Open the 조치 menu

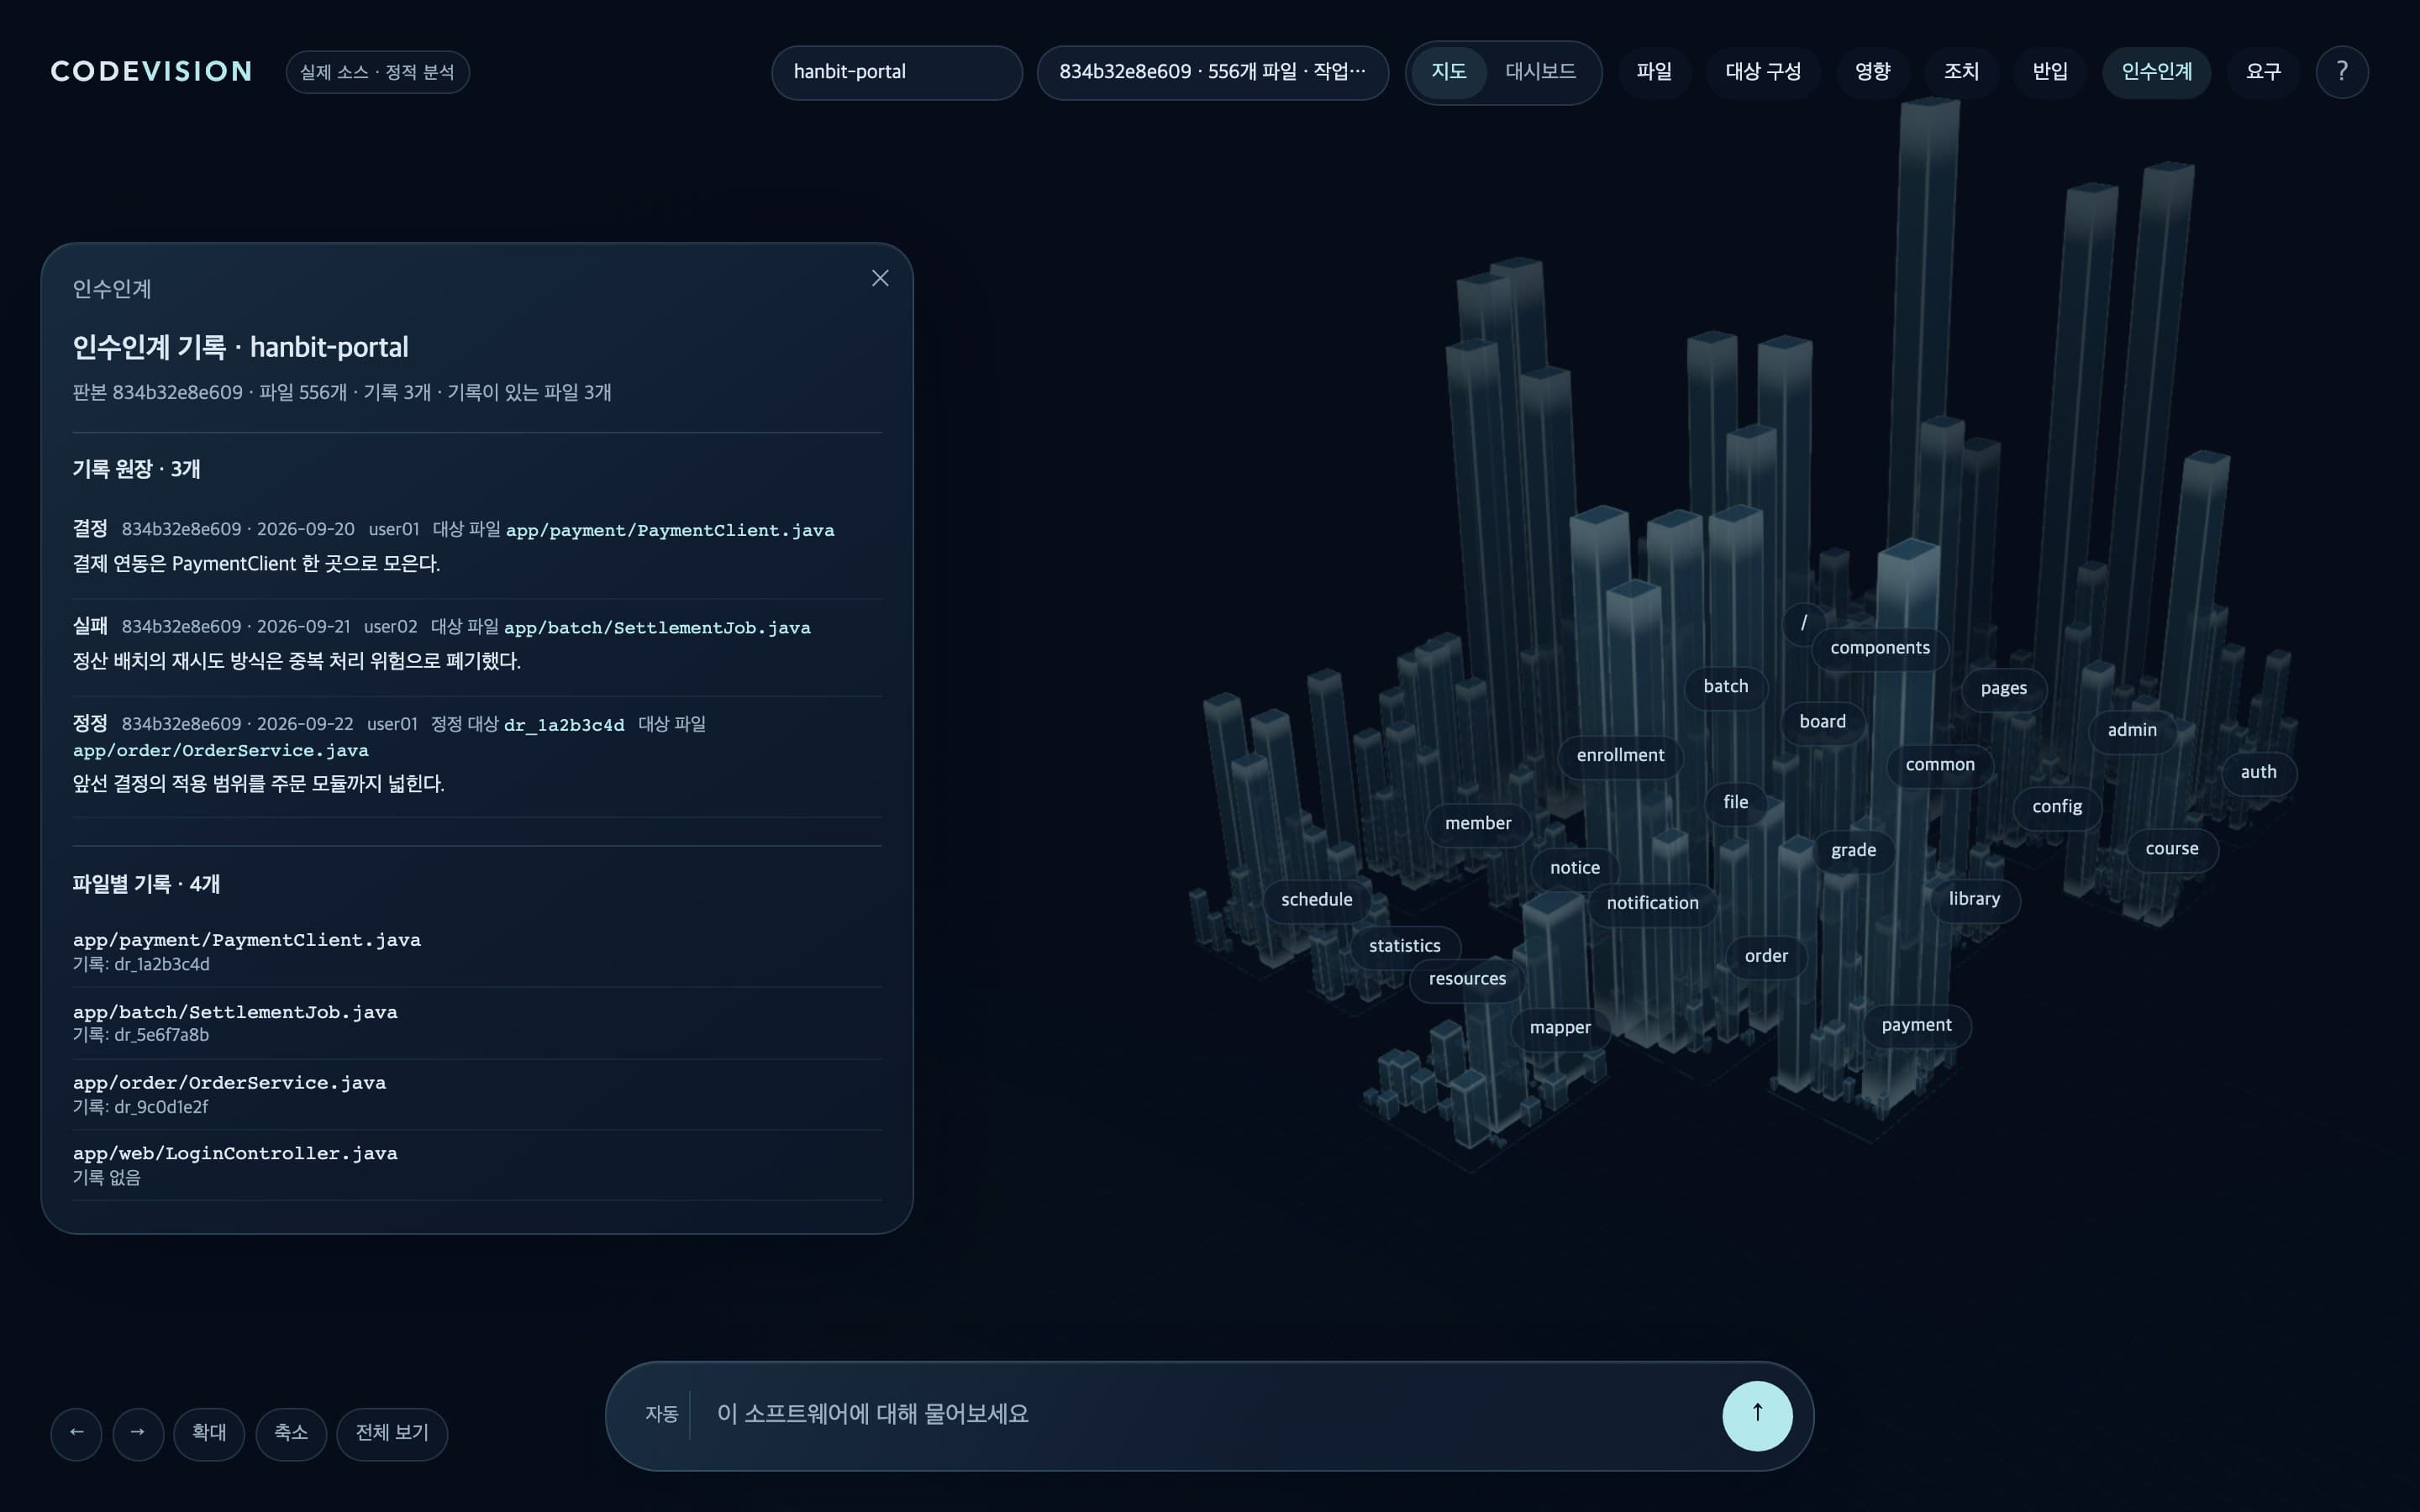point(1961,72)
